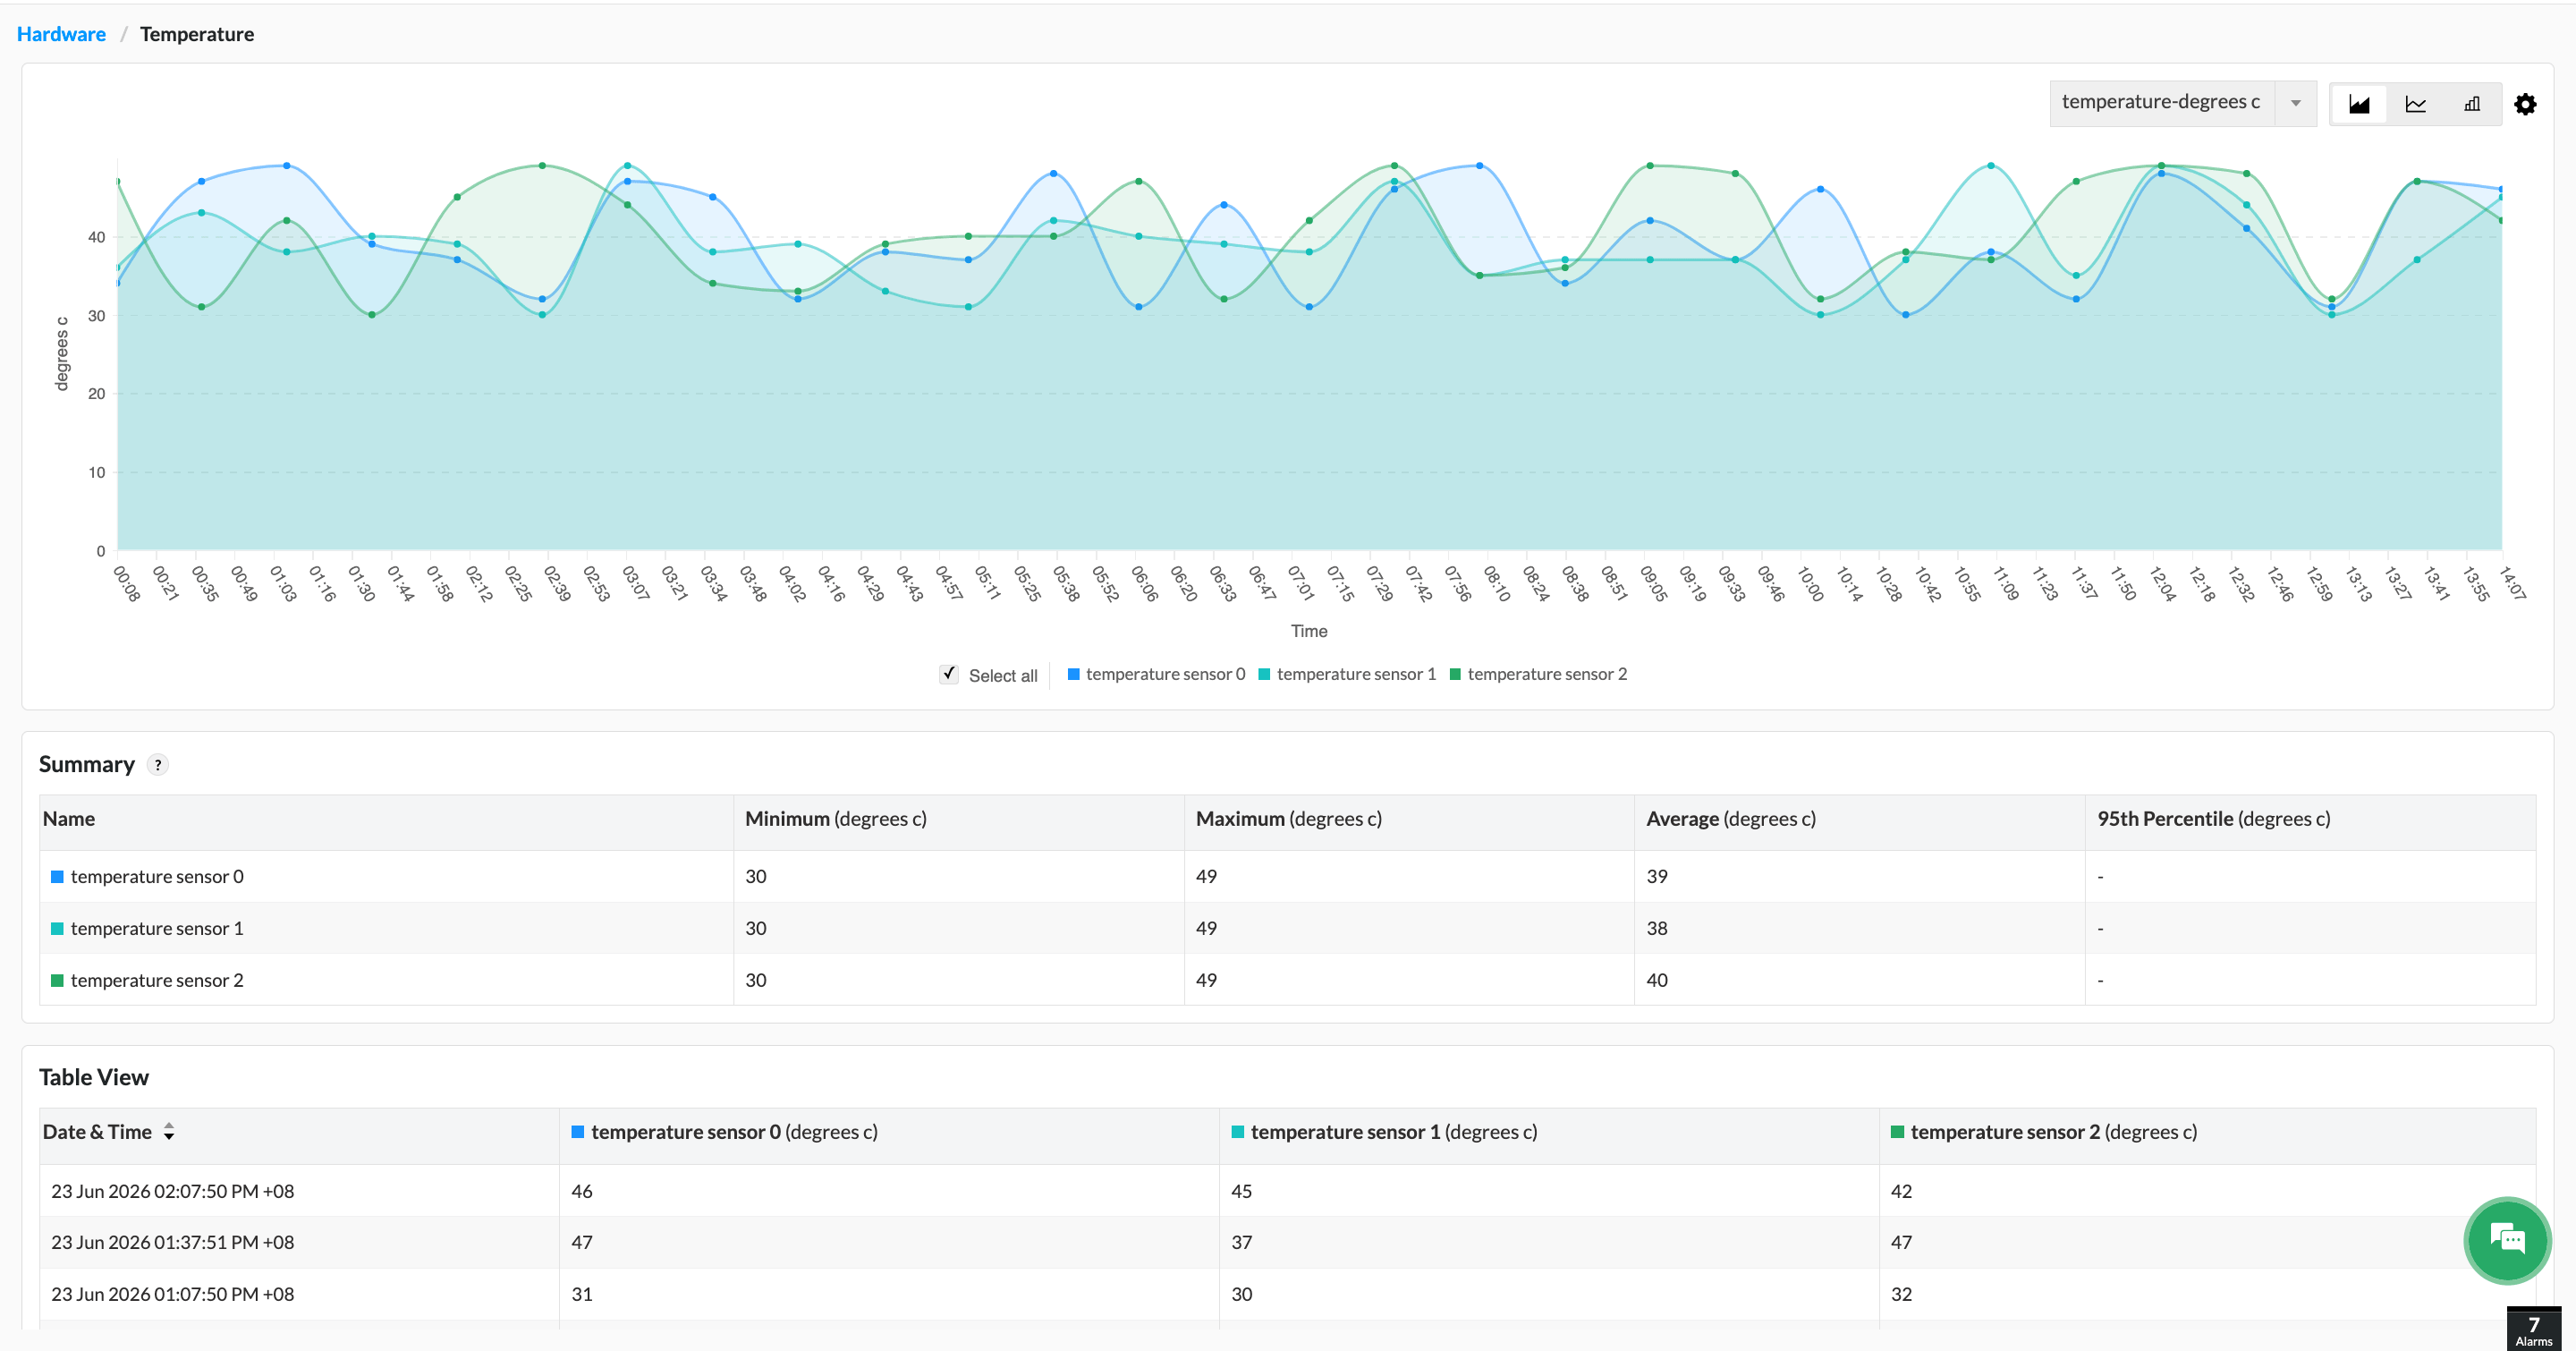Open the live chat bubble

point(2507,1240)
